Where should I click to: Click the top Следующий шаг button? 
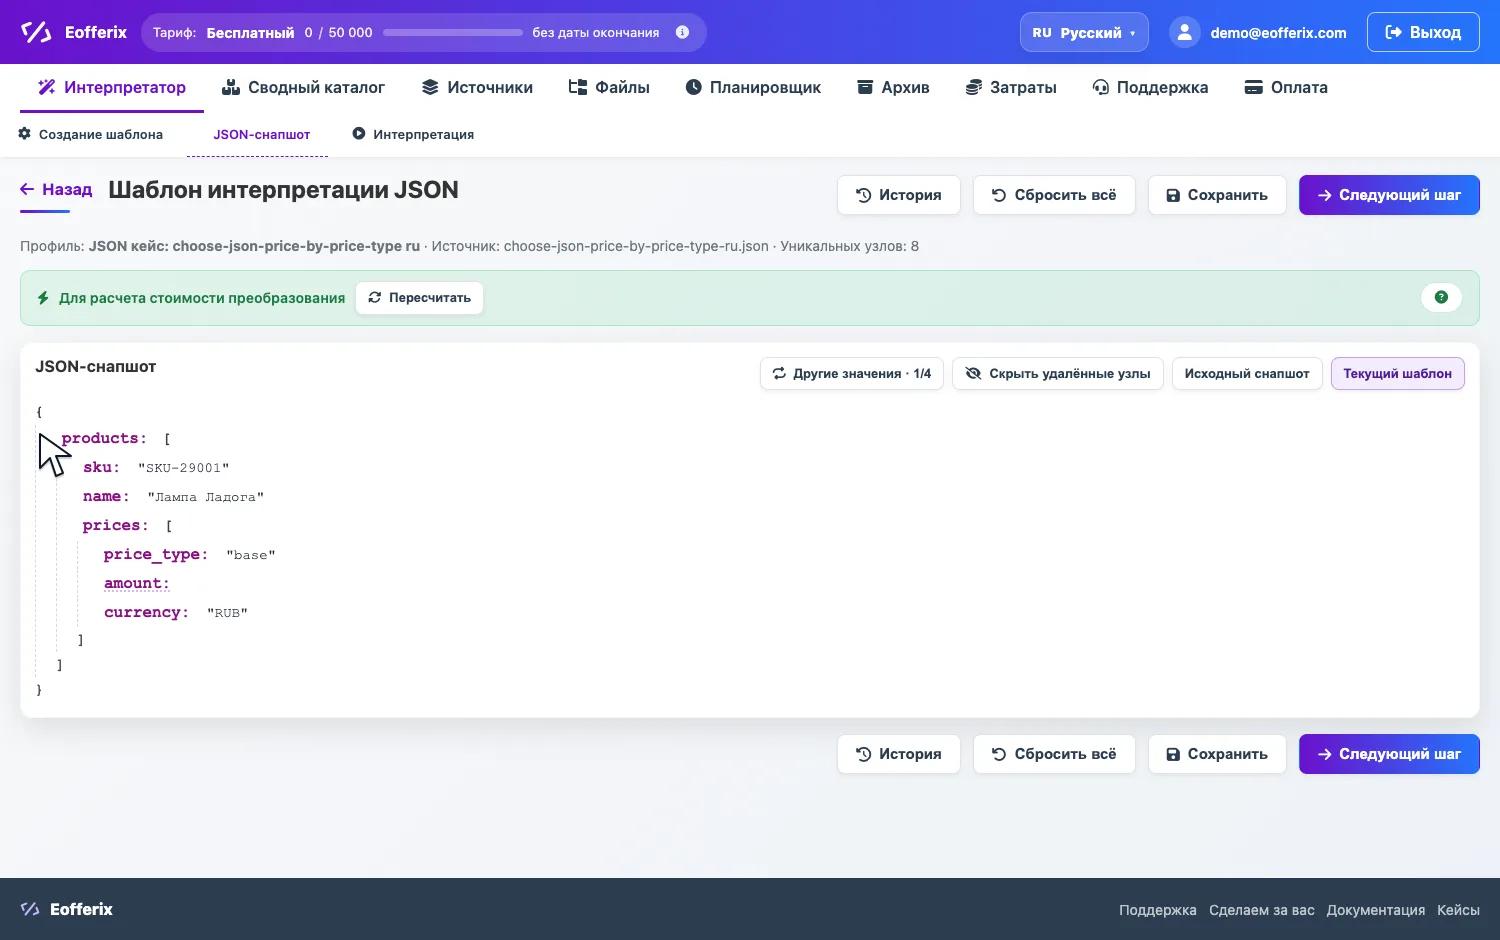point(1389,195)
